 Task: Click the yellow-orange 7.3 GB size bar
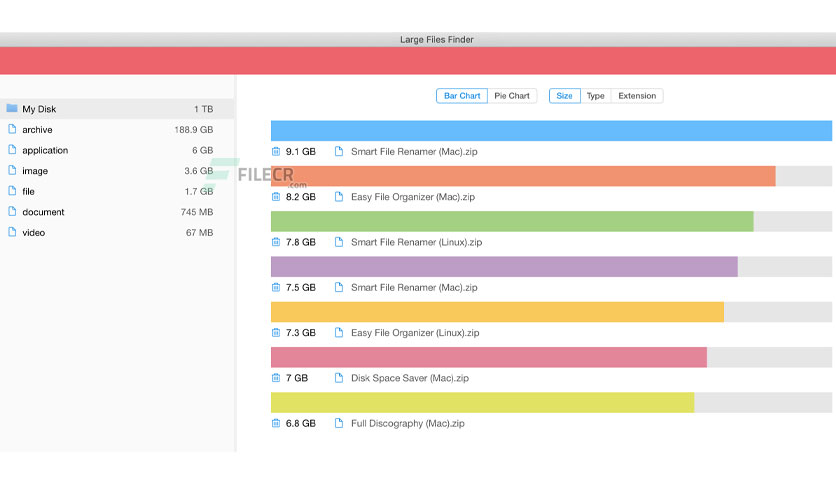[497, 312]
